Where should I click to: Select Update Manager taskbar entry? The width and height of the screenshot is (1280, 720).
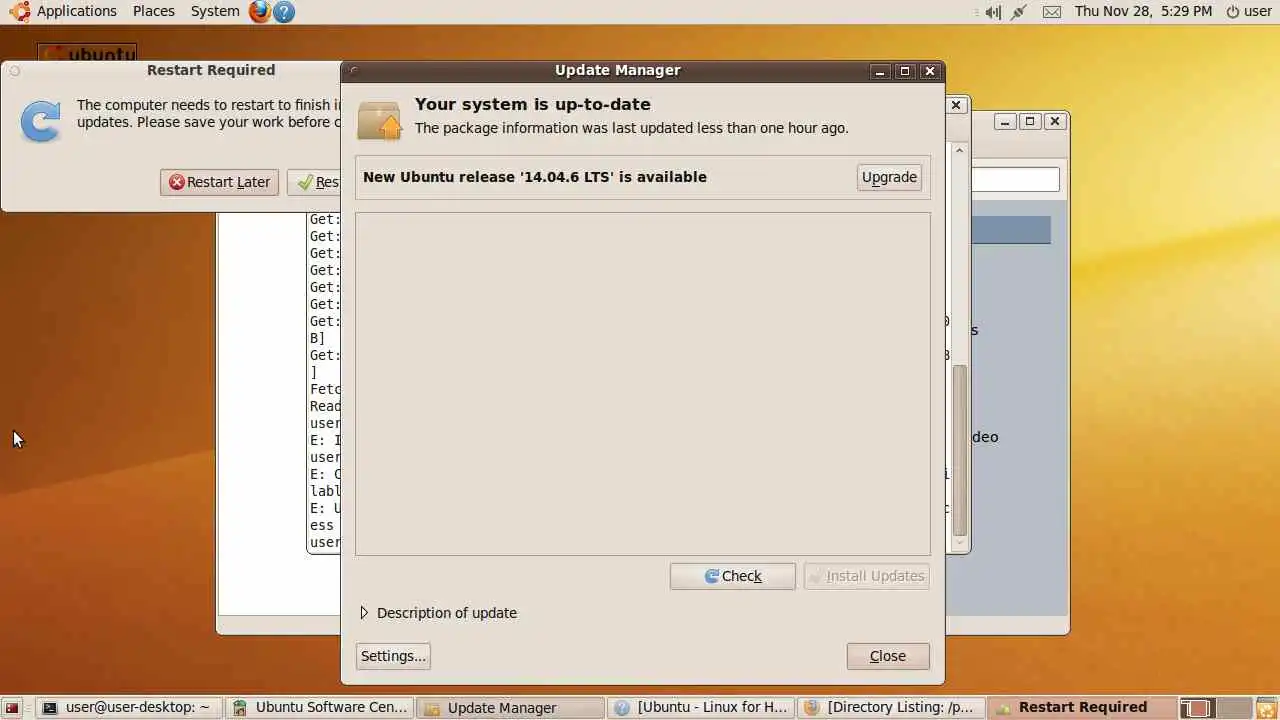510,708
